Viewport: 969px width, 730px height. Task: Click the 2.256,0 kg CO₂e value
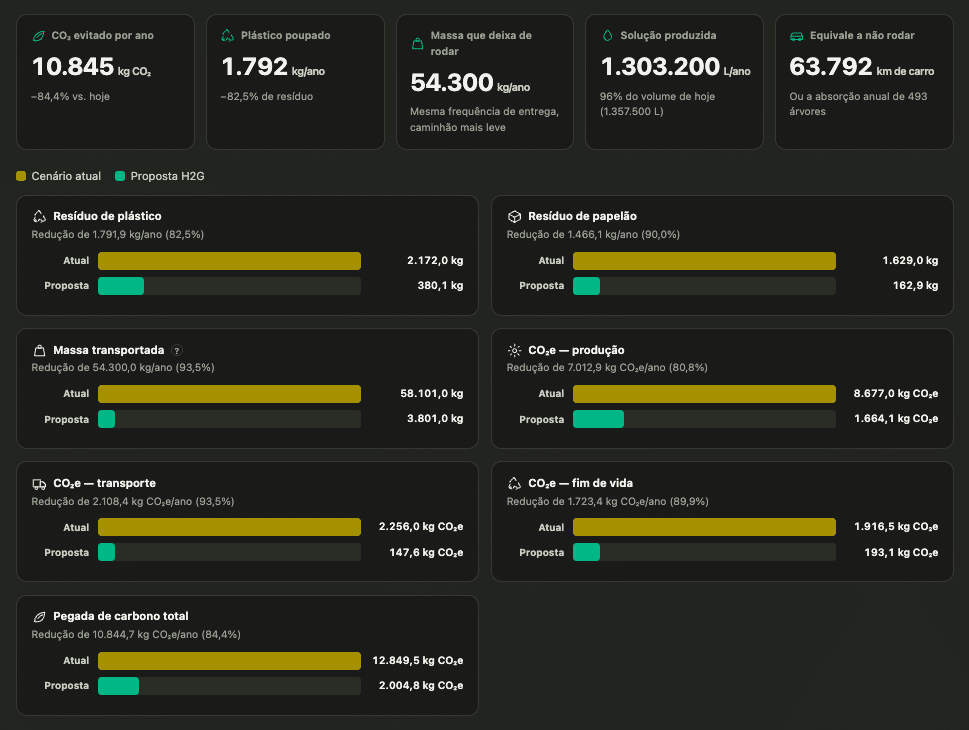click(x=421, y=527)
